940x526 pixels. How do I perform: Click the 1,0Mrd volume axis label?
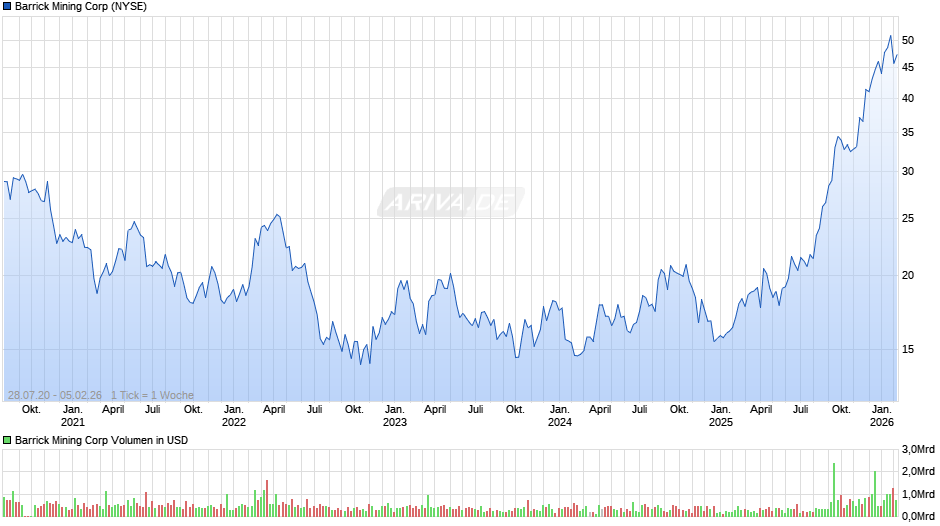(918, 494)
